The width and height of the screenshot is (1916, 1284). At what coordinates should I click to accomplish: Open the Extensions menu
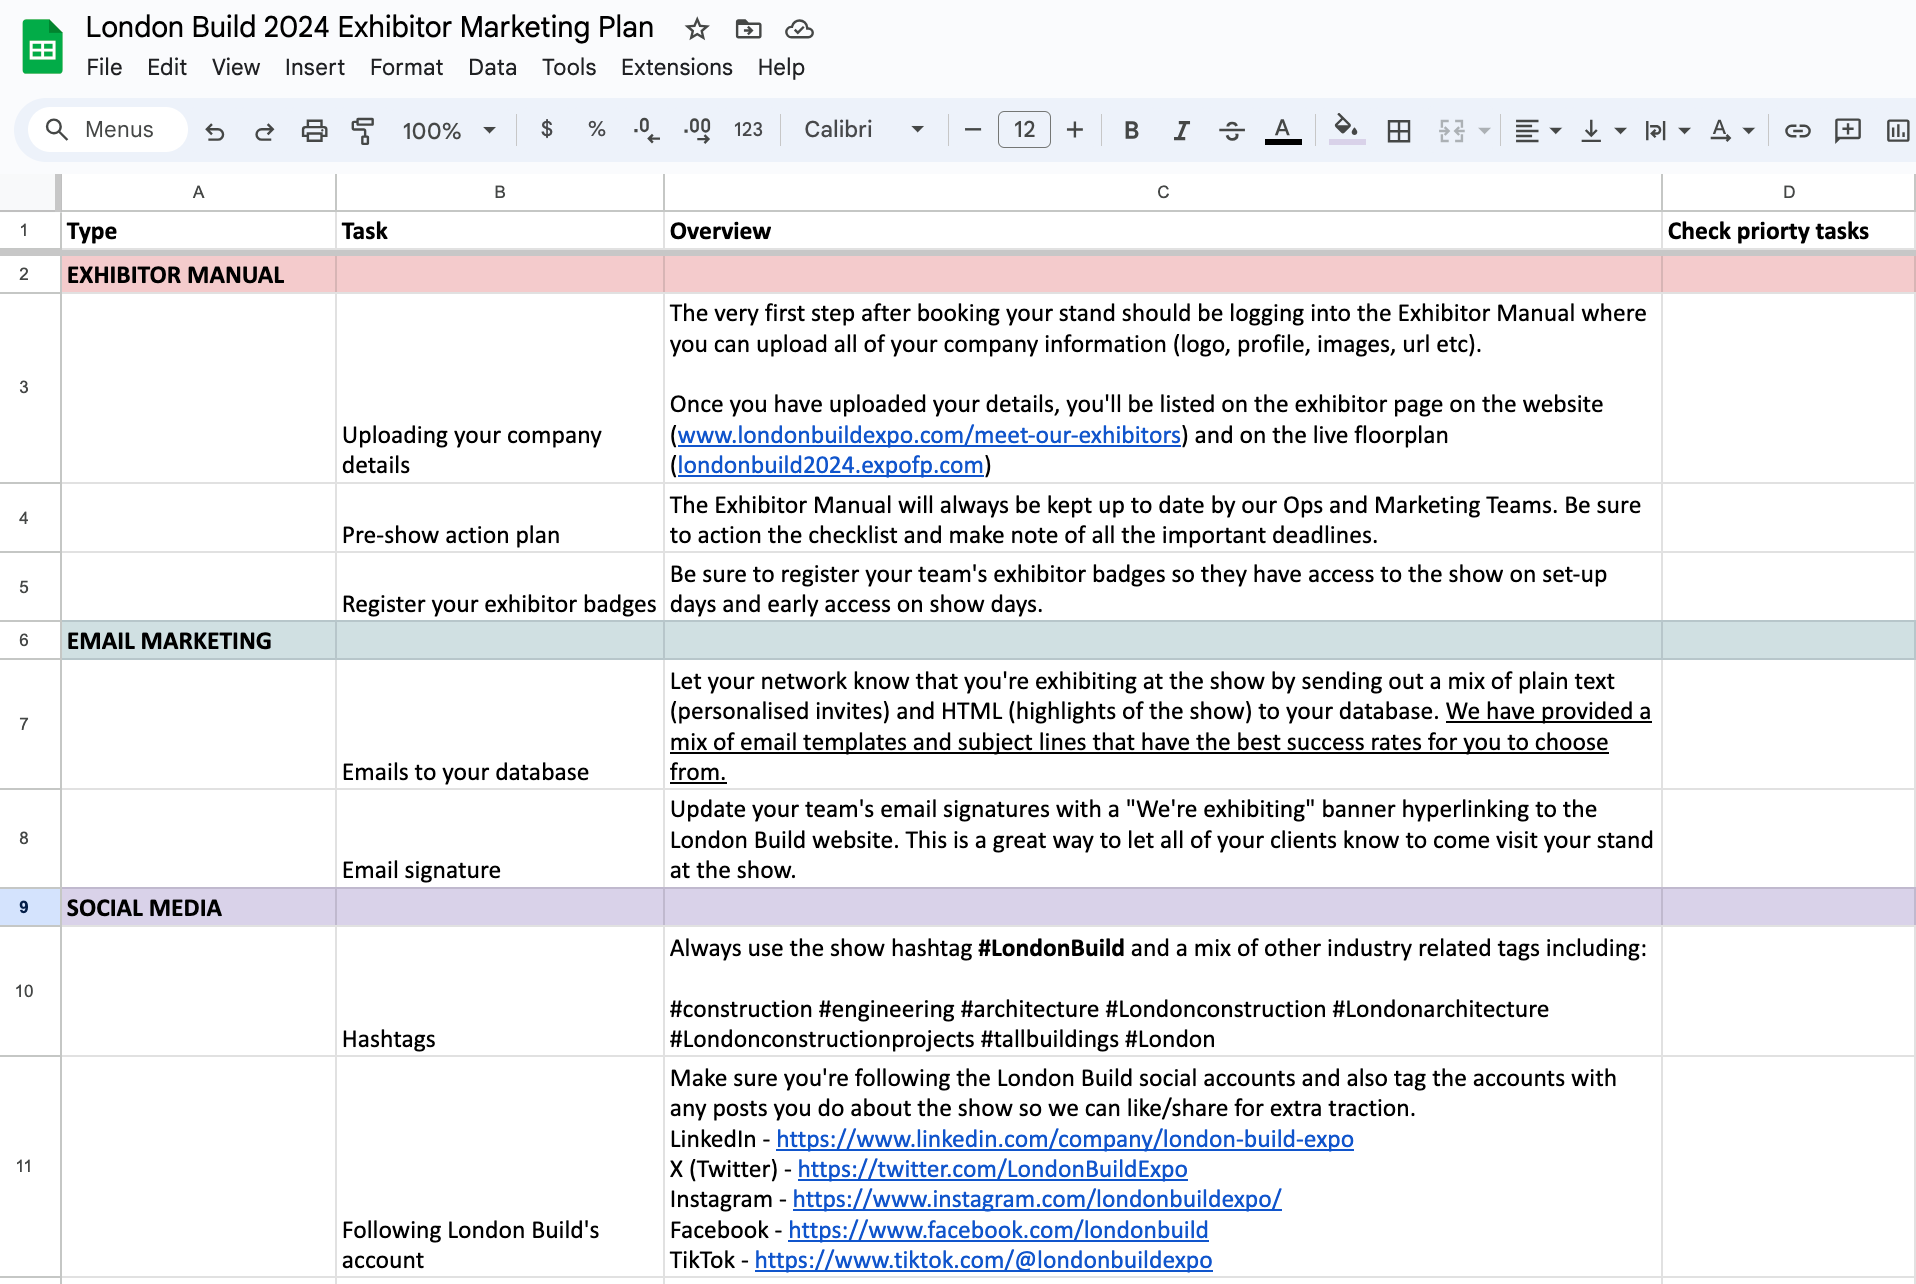pyautogui.click(x=677, y=67)
